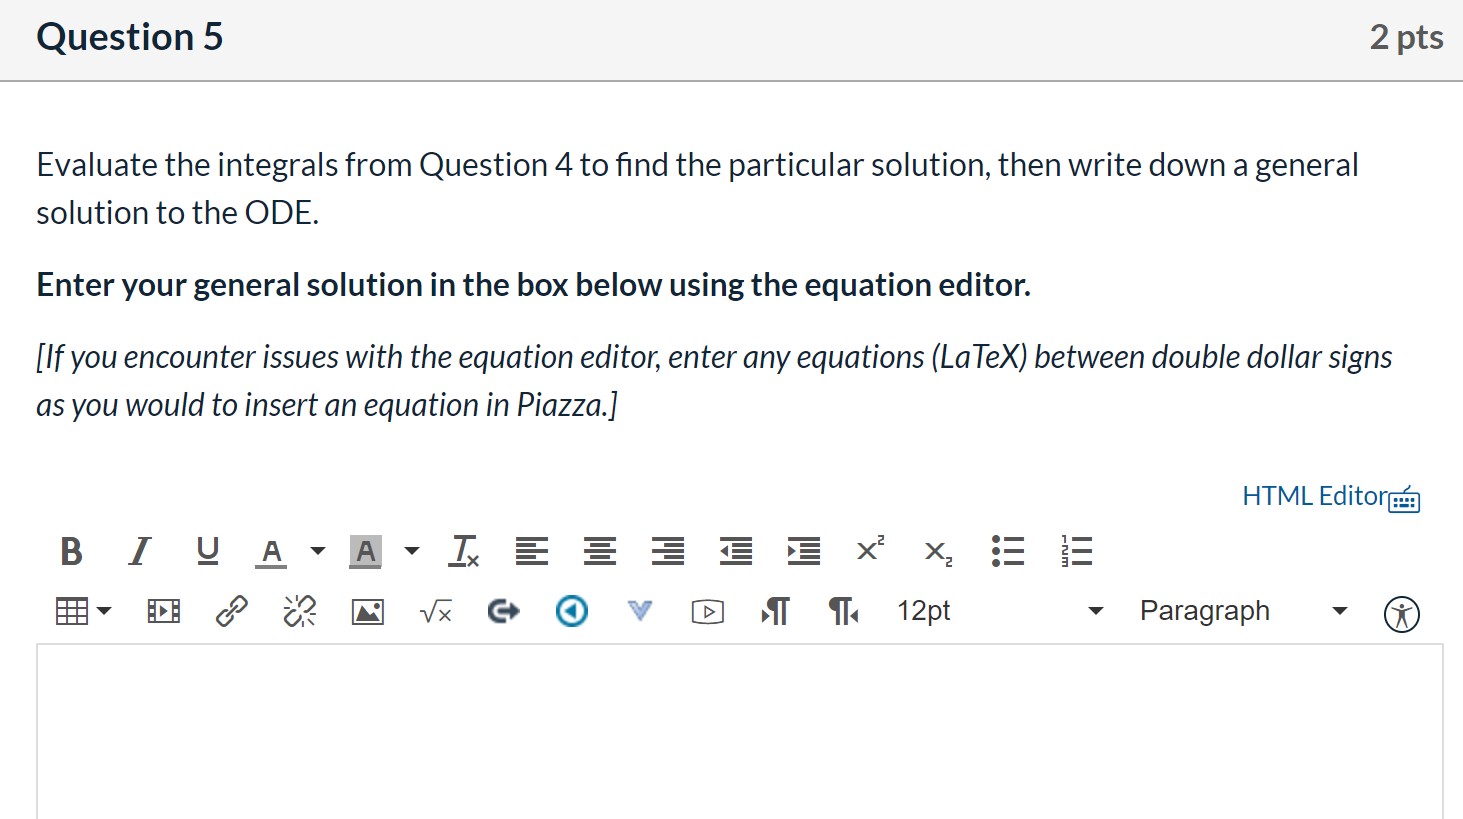Select the "Question 5" heading text
The height and width of the screenshot is (819, 1463).
[x=130, y=37]
